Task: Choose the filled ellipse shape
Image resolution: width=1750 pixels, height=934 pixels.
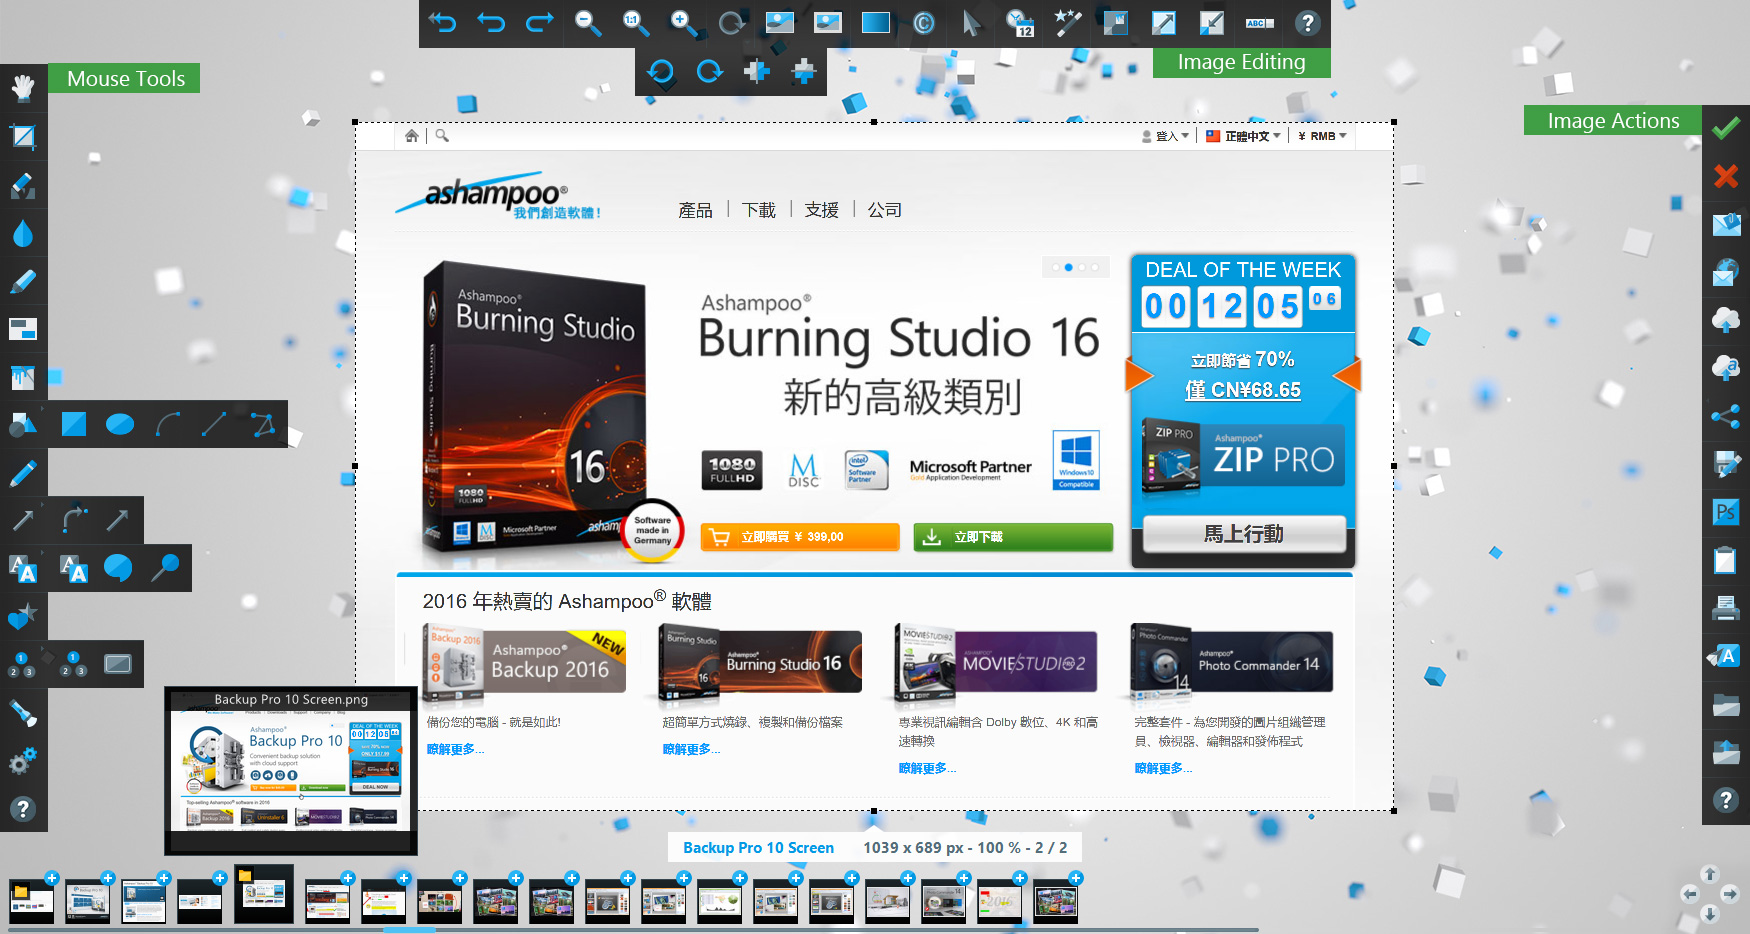Action: pyautogui.click(x=120, y=424)
